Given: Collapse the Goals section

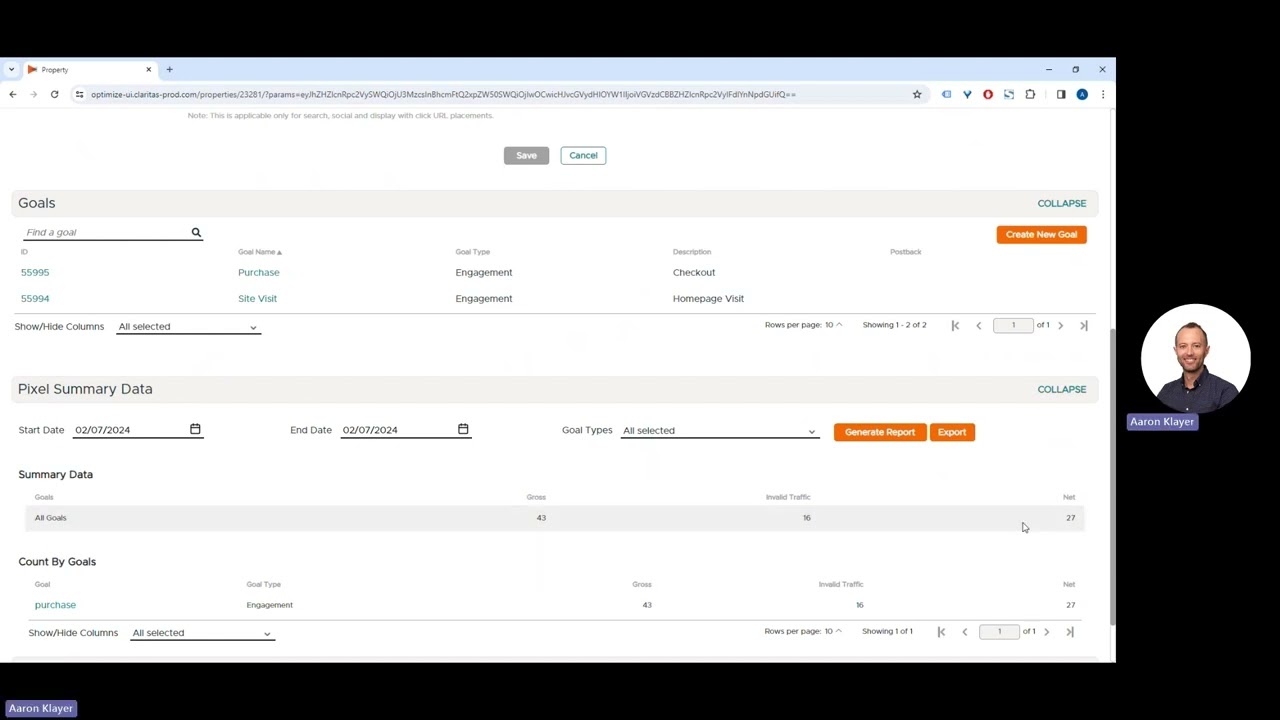Looking at the screenshot, I should click(x=1061, y=203).
